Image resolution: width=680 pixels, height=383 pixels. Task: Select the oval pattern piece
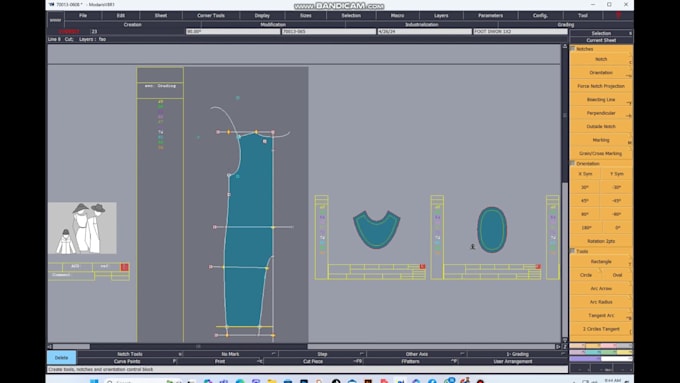[x=492, y=229]
